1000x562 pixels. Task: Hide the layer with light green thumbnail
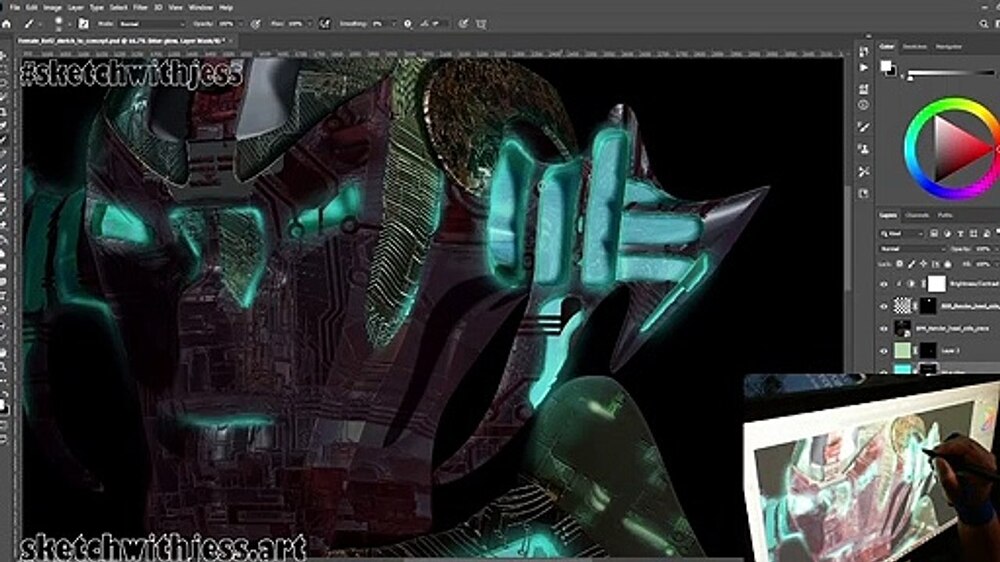(x=884, y=350)
